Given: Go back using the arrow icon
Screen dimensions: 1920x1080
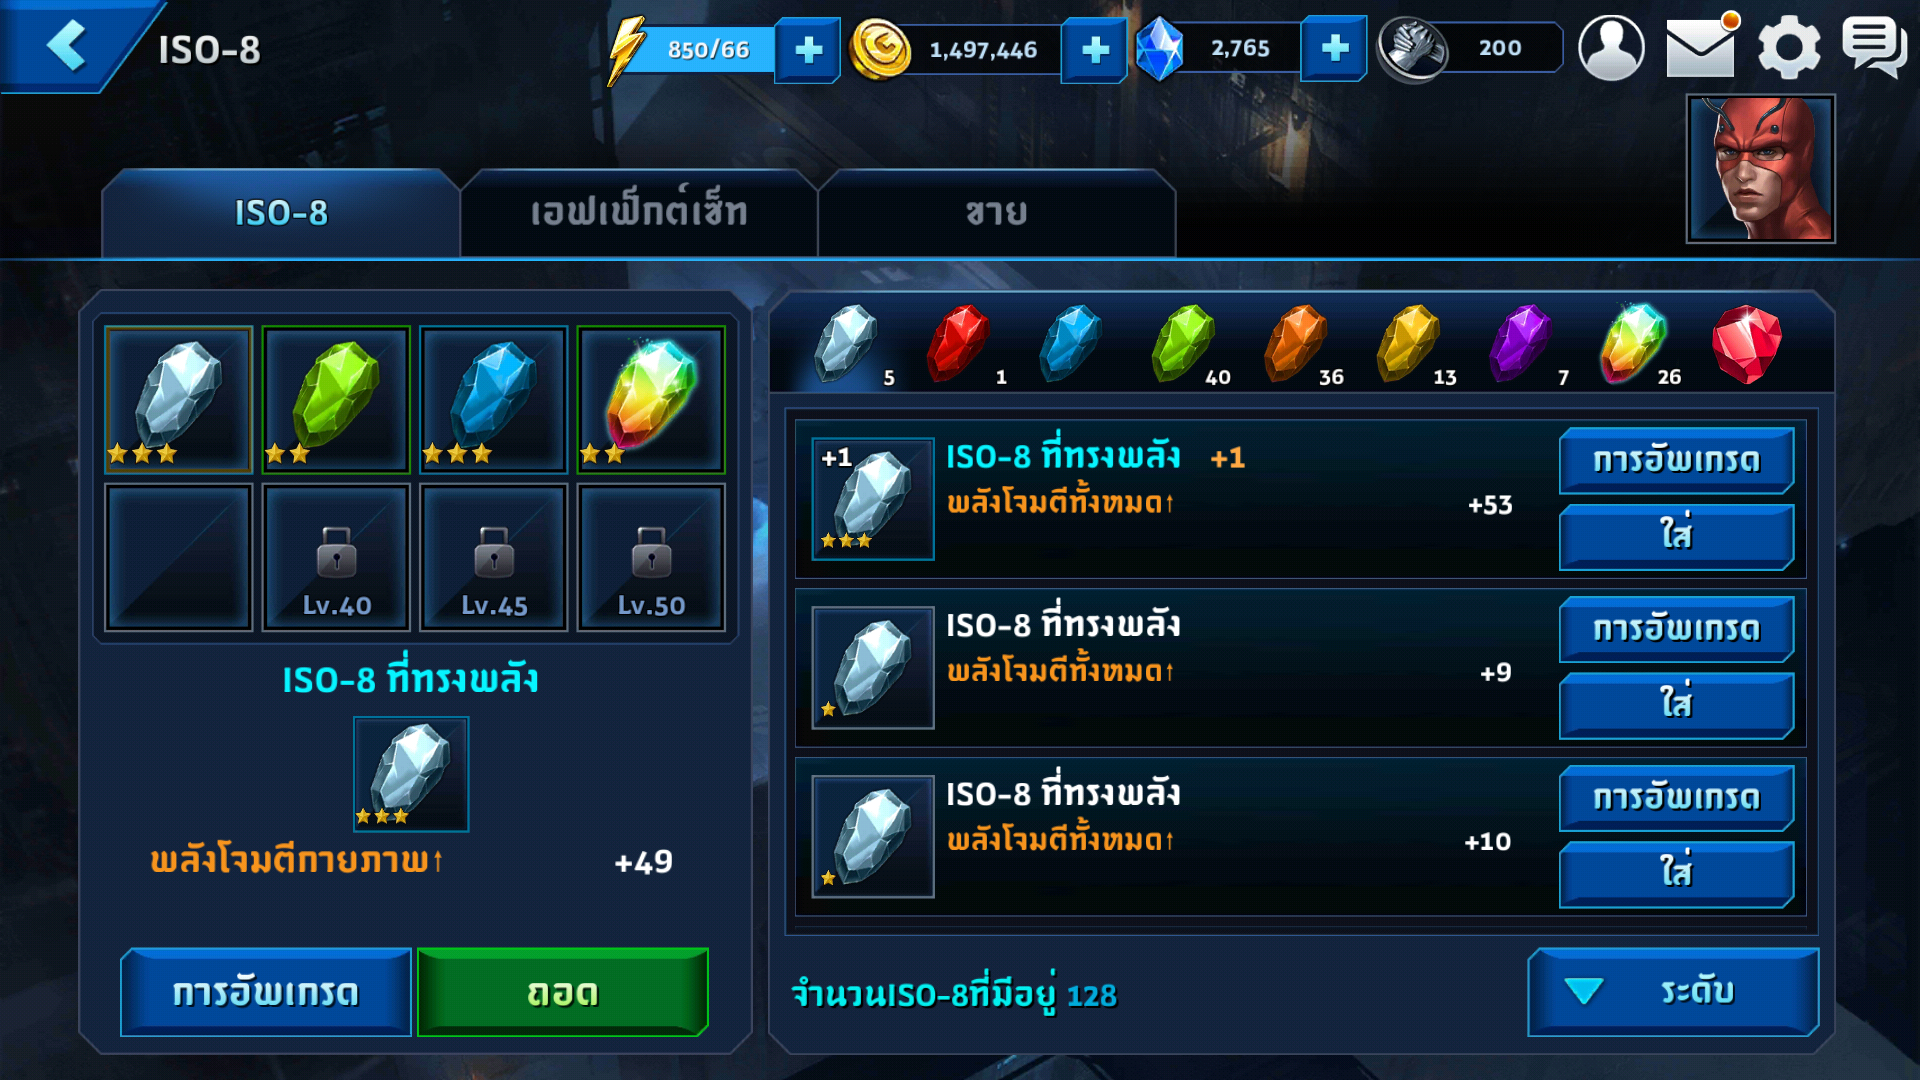Looking at the screenshot, I should pos(66,46).
